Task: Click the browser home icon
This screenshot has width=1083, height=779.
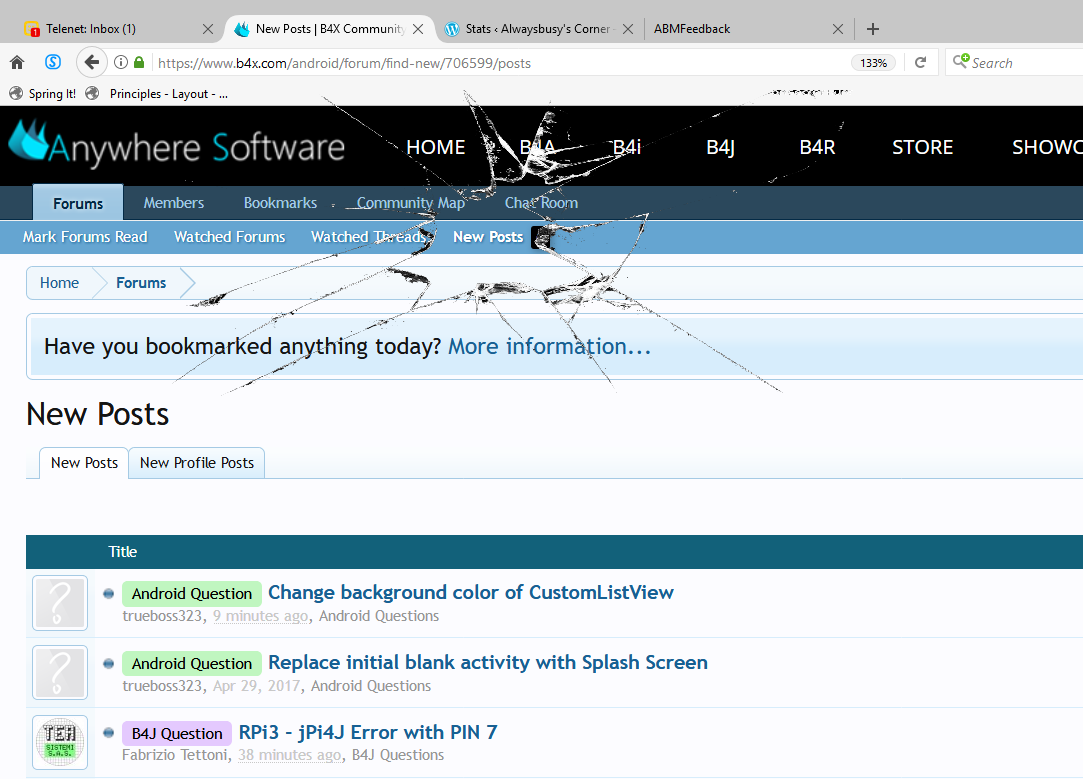Action: click(17, 63)
